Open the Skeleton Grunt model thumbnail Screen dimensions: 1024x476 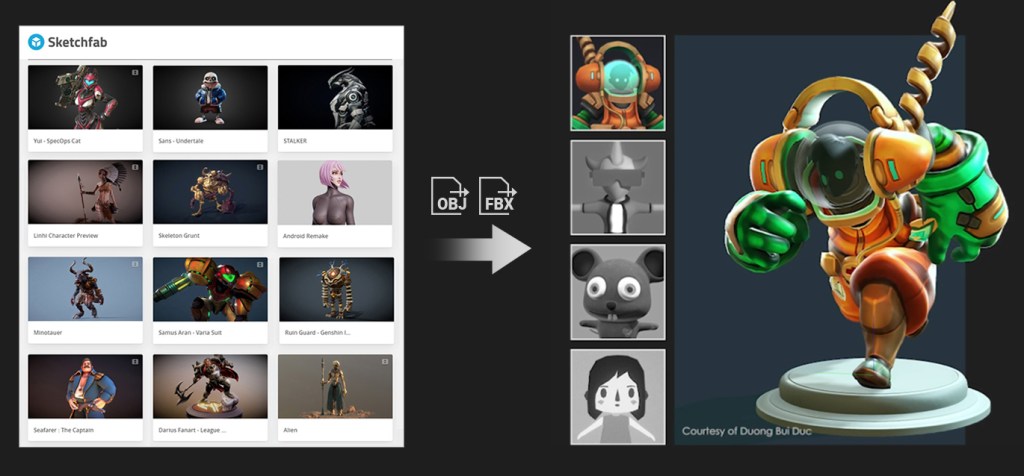click(210, 193)
